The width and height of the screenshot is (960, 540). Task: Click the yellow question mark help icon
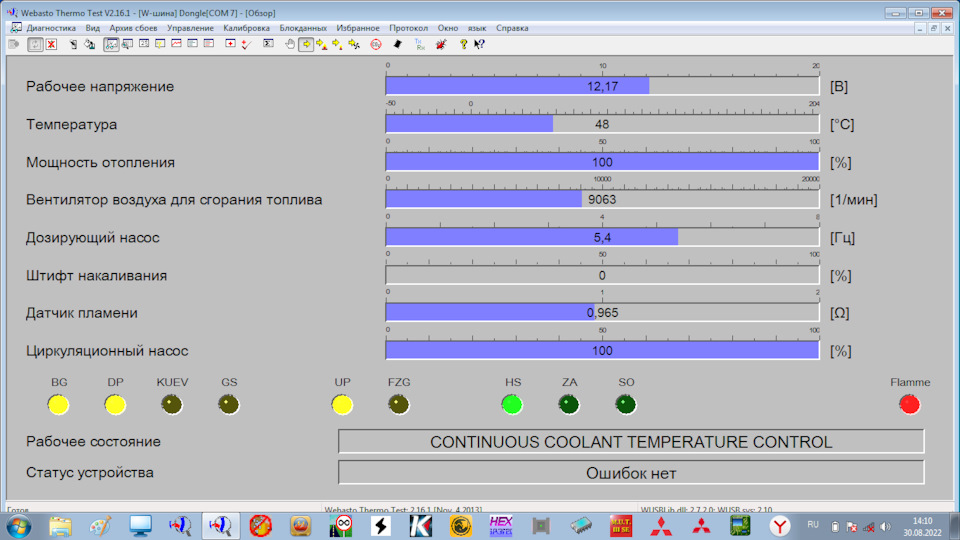[463, 44]
